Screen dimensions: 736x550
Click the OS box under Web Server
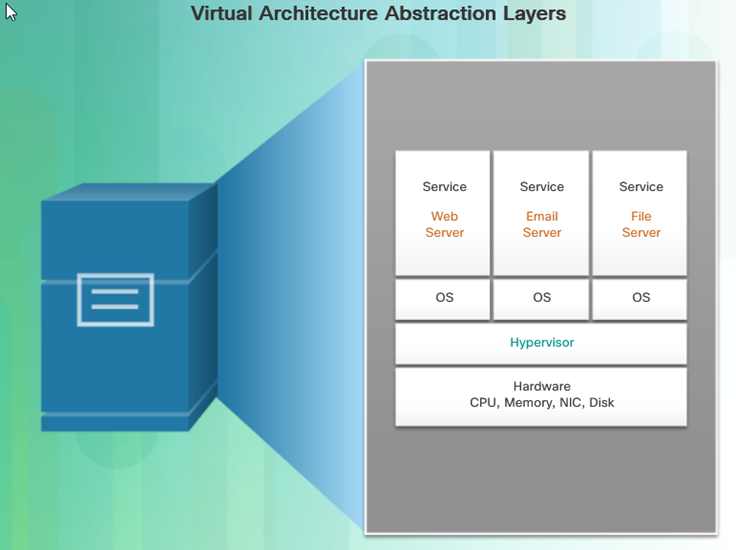[x=443, y=299]
